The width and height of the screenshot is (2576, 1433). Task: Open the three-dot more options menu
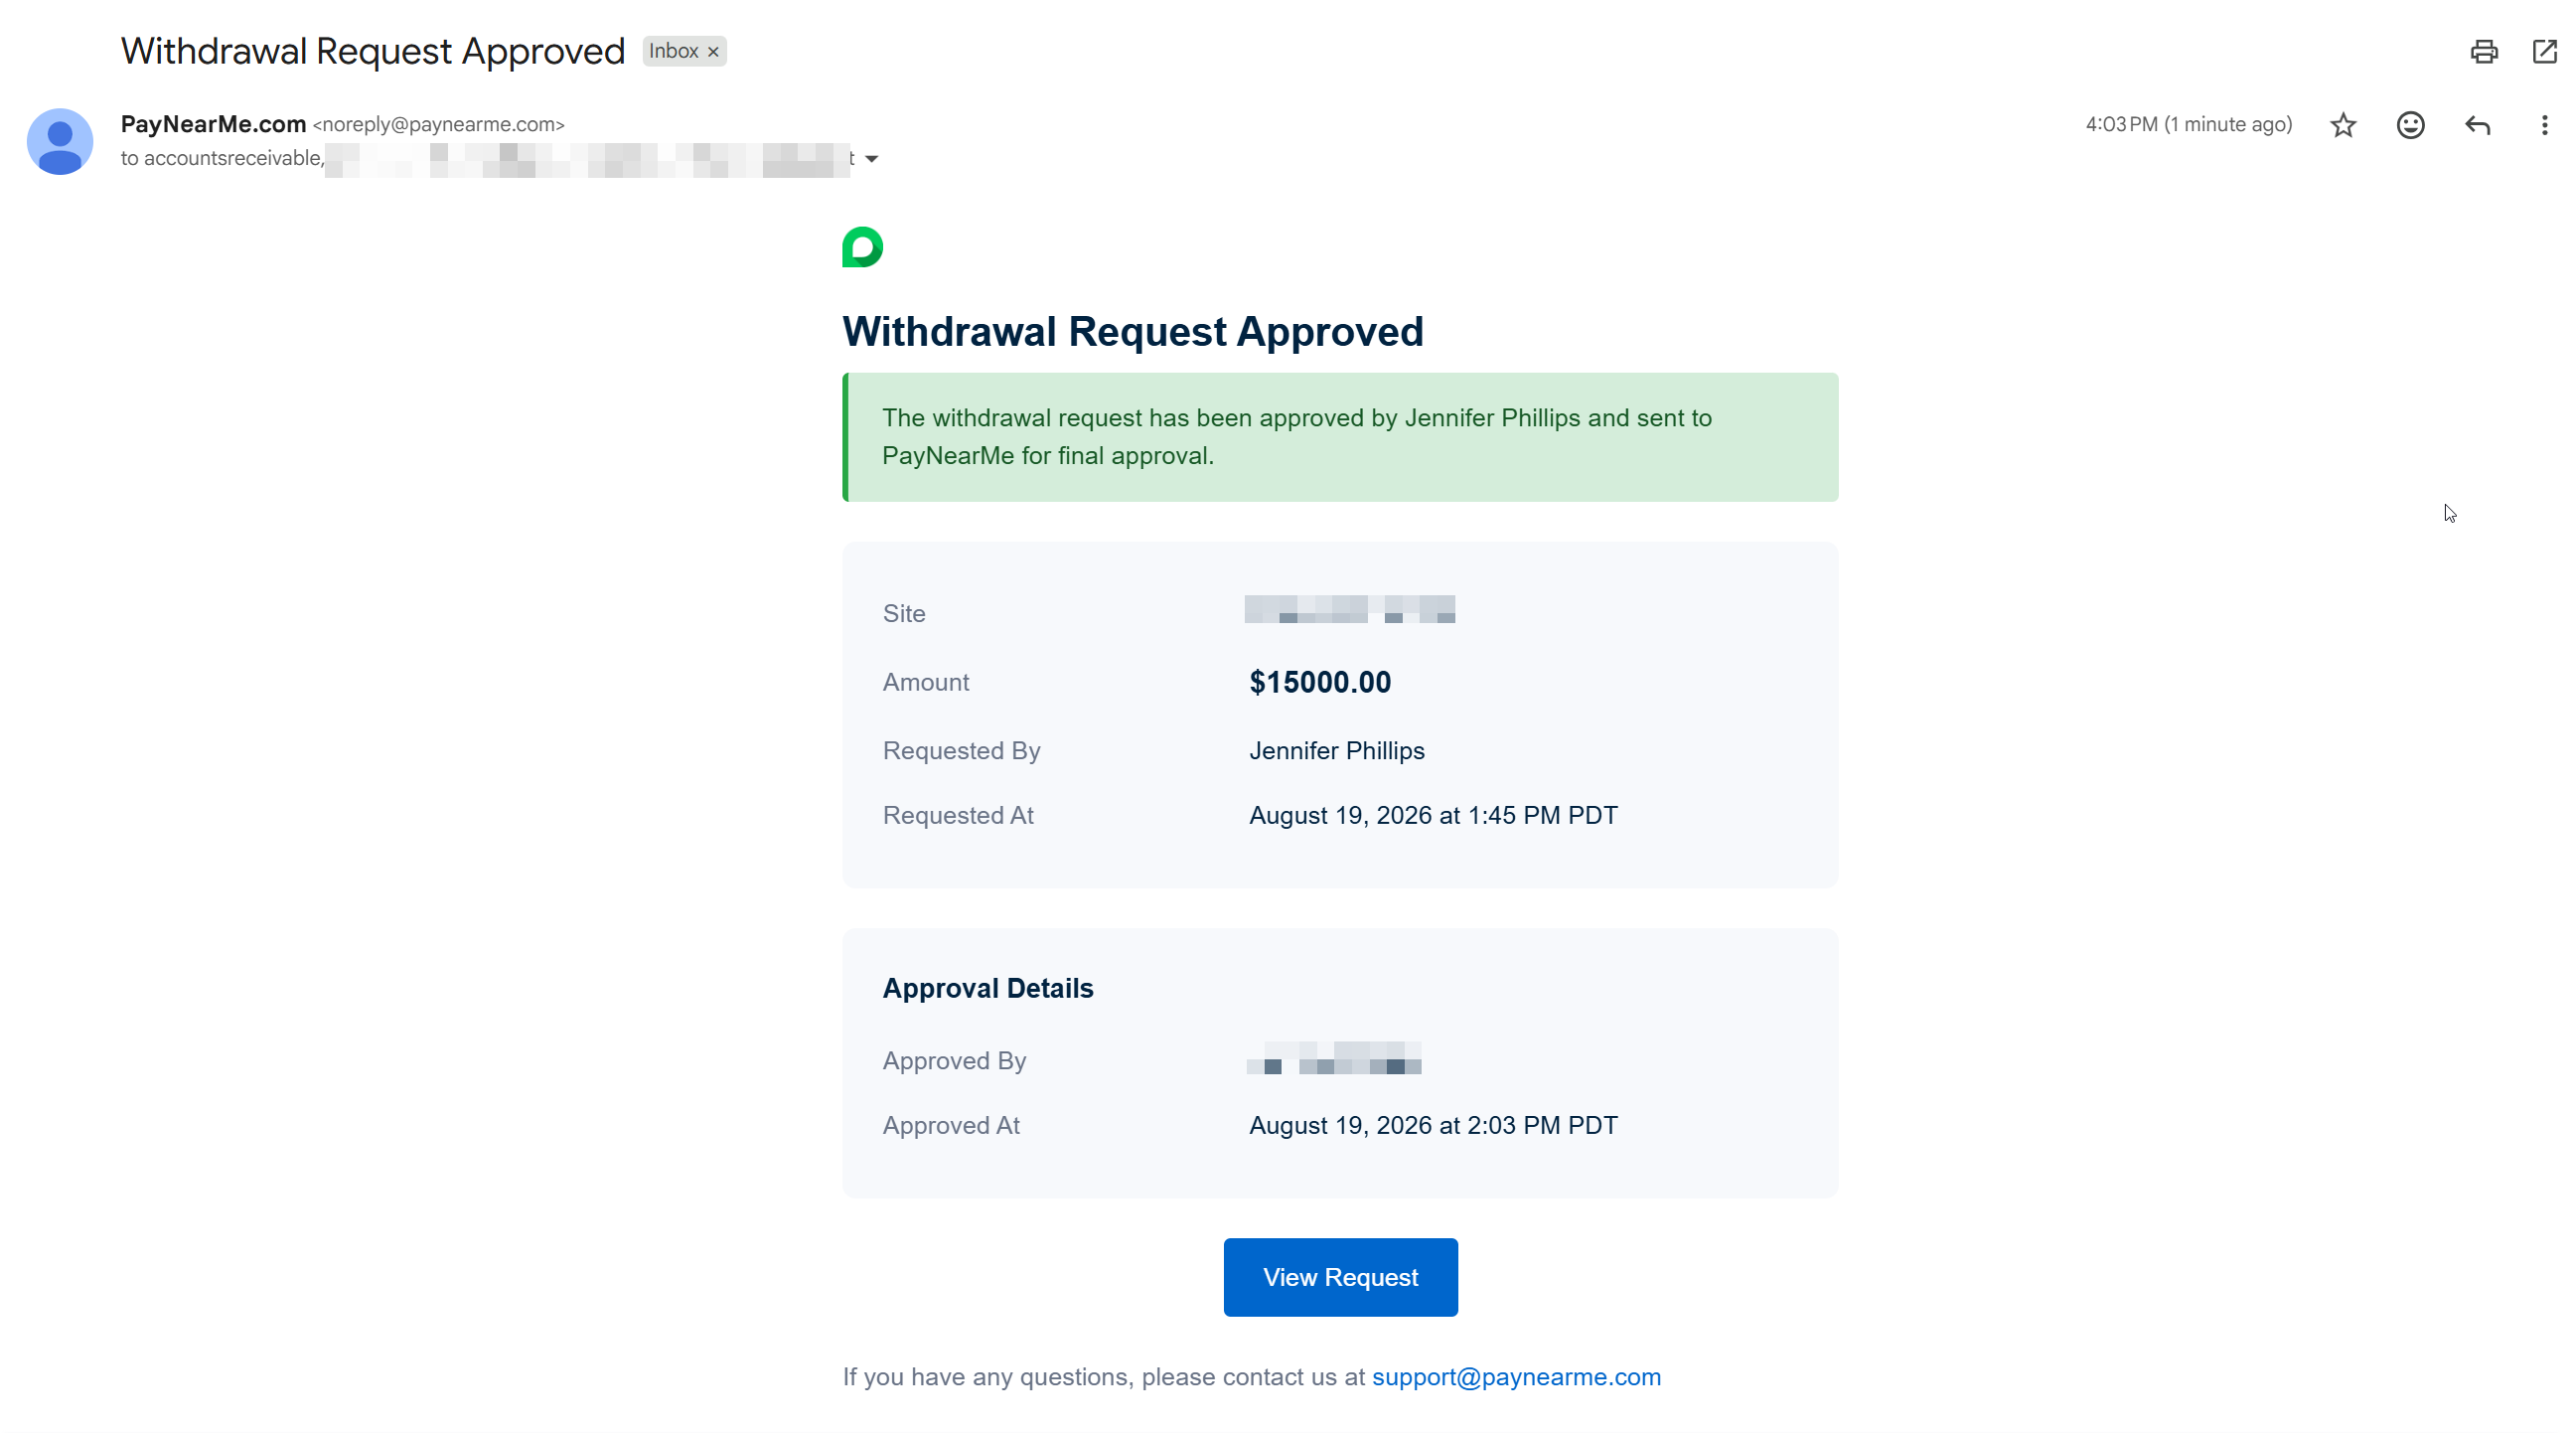pyautogui.click(x=2544, y=125)
